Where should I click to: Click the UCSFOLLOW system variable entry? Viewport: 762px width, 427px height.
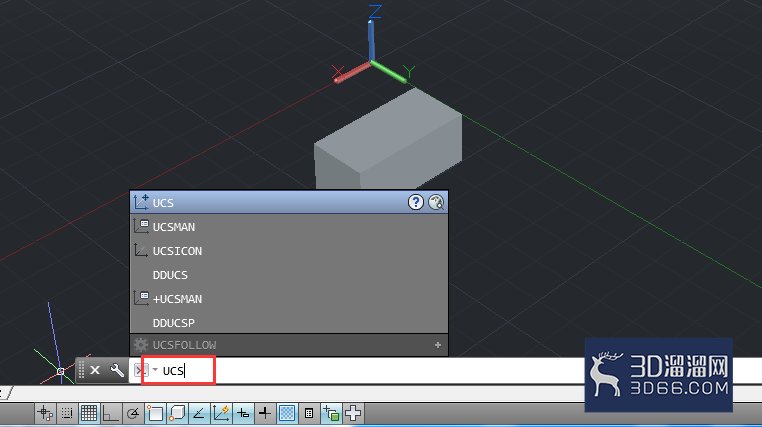[x=289, y=345]
